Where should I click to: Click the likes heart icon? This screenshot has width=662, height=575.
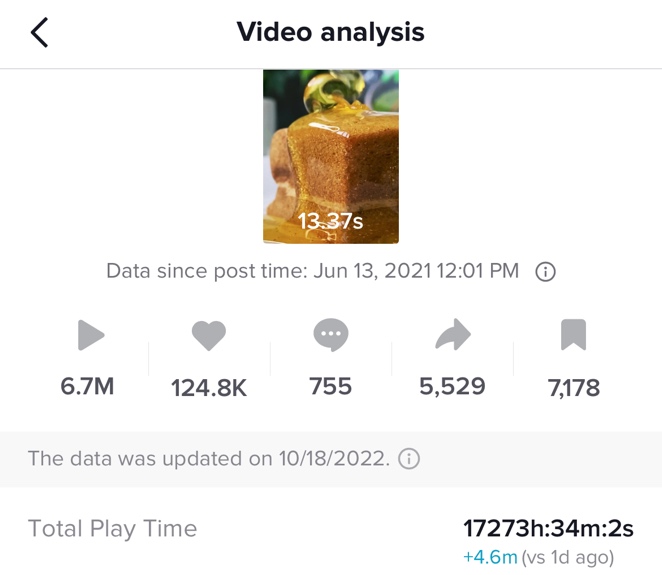click(x=209, y=336)
